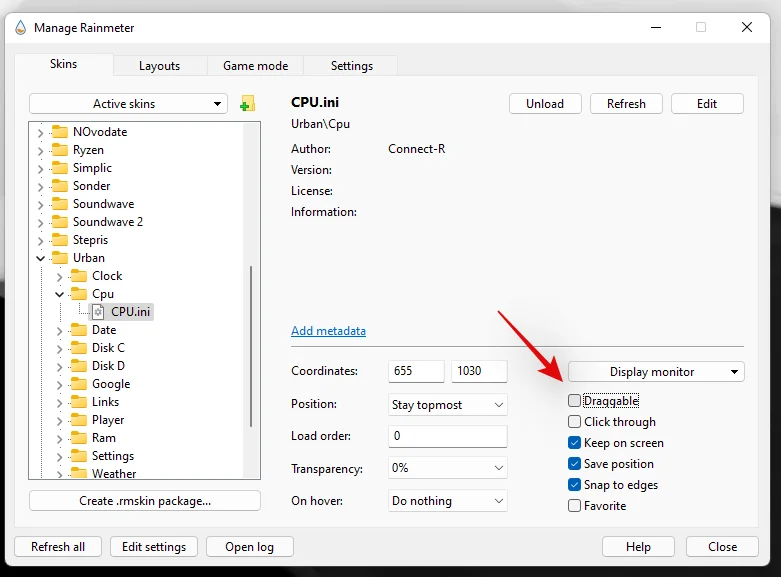Expand the Ram subfolder
Screen dimensions: 781x577
60,438
